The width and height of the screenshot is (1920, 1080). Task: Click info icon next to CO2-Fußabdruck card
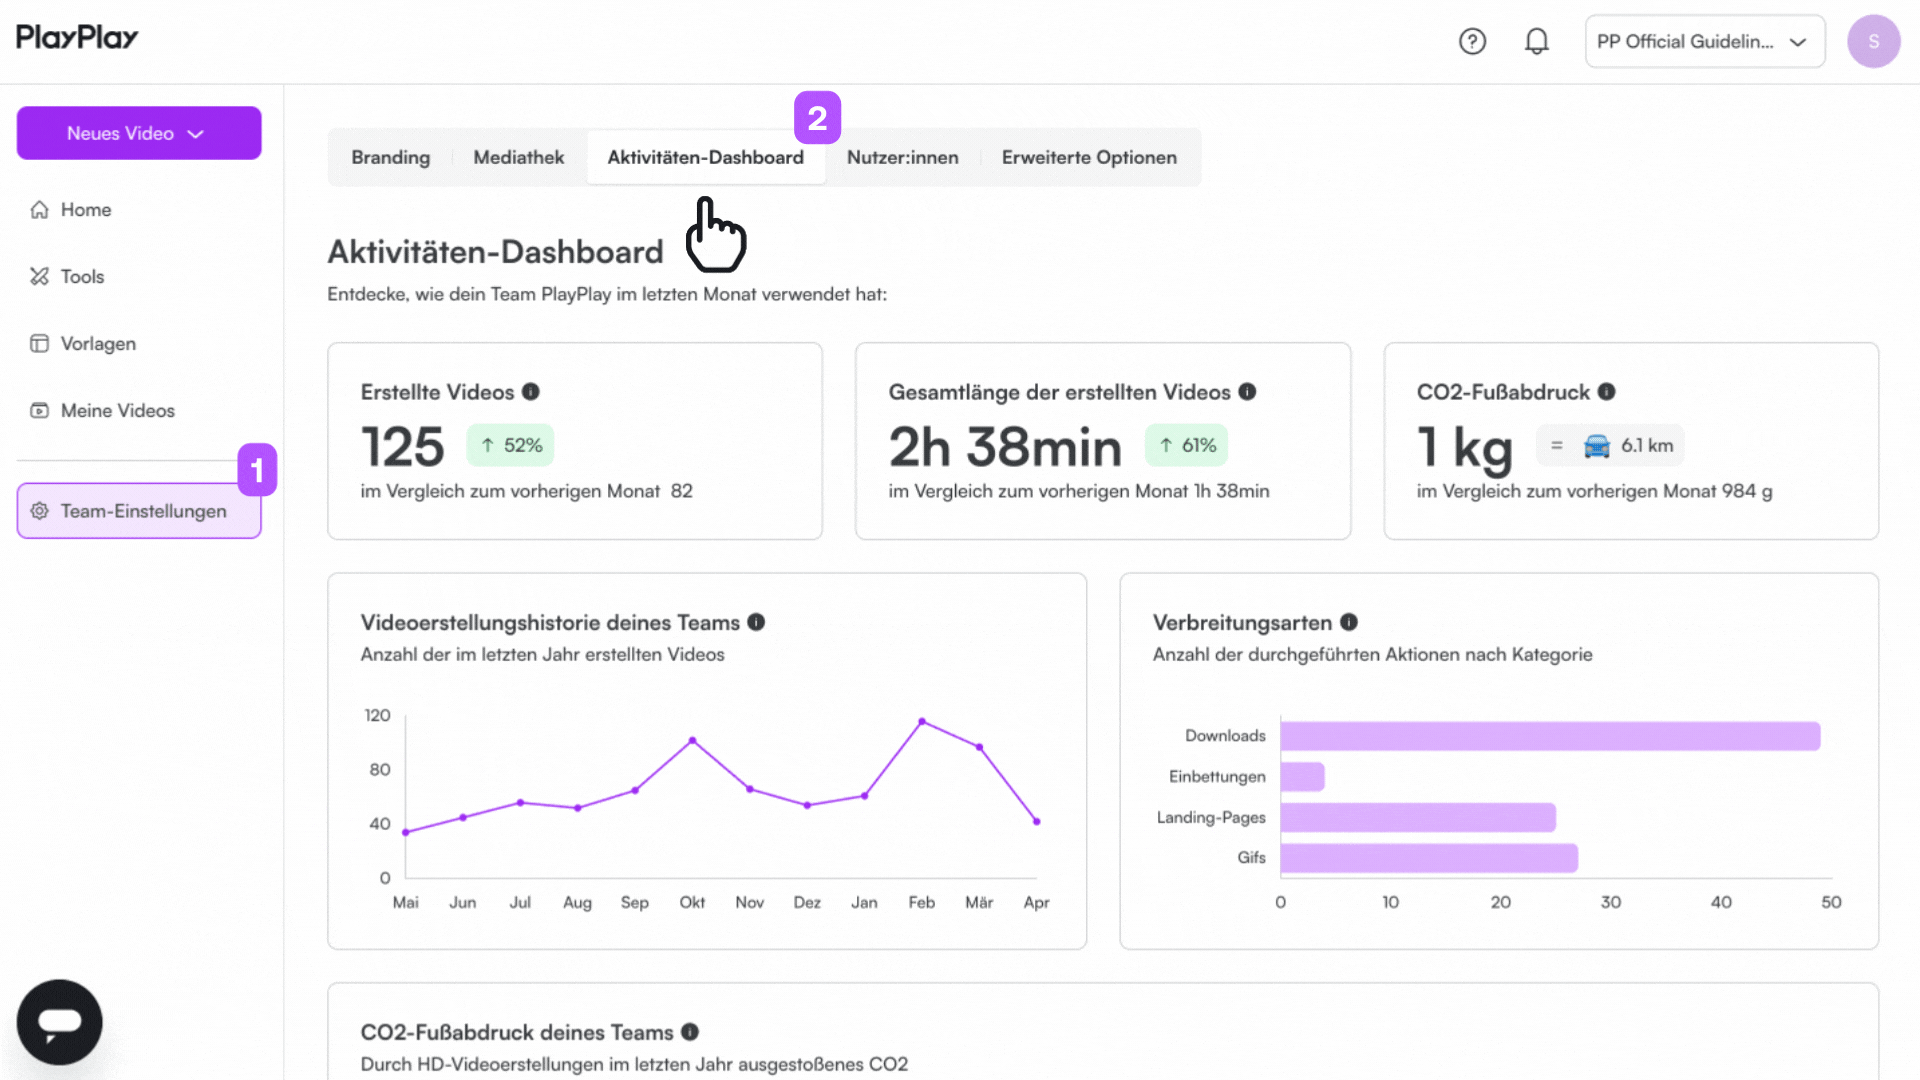coord(1606,392)
